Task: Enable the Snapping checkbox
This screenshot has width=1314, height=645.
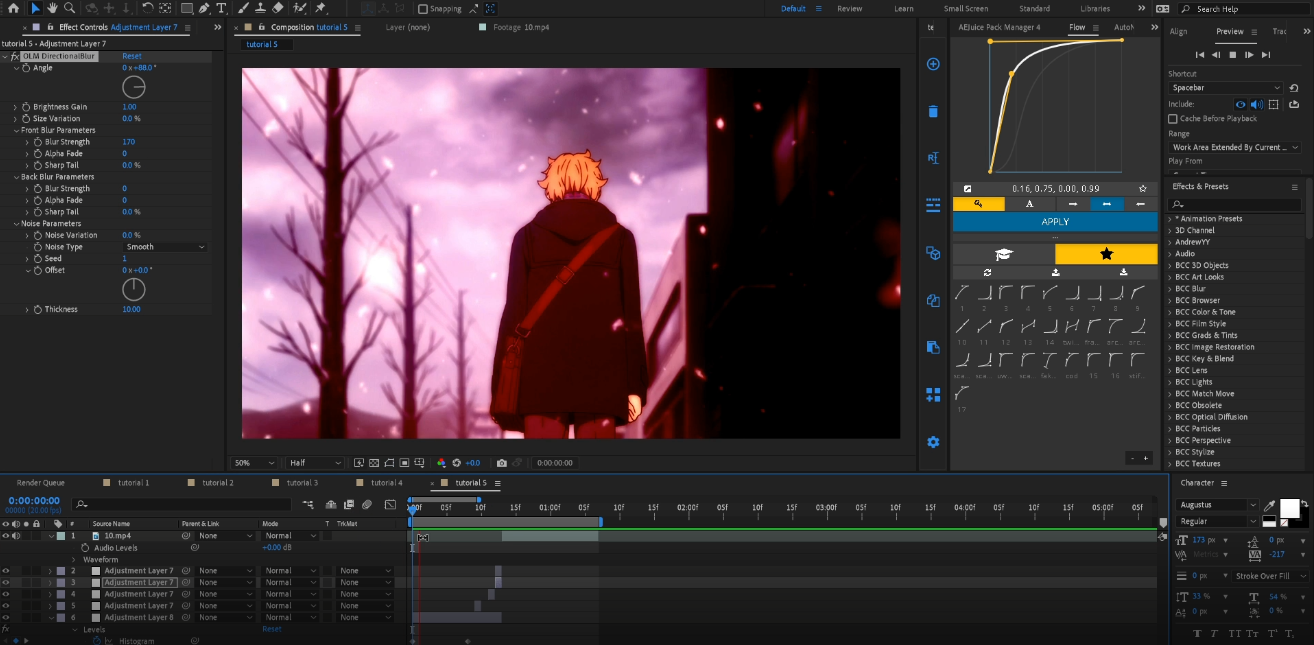Action: click(423, 9)
